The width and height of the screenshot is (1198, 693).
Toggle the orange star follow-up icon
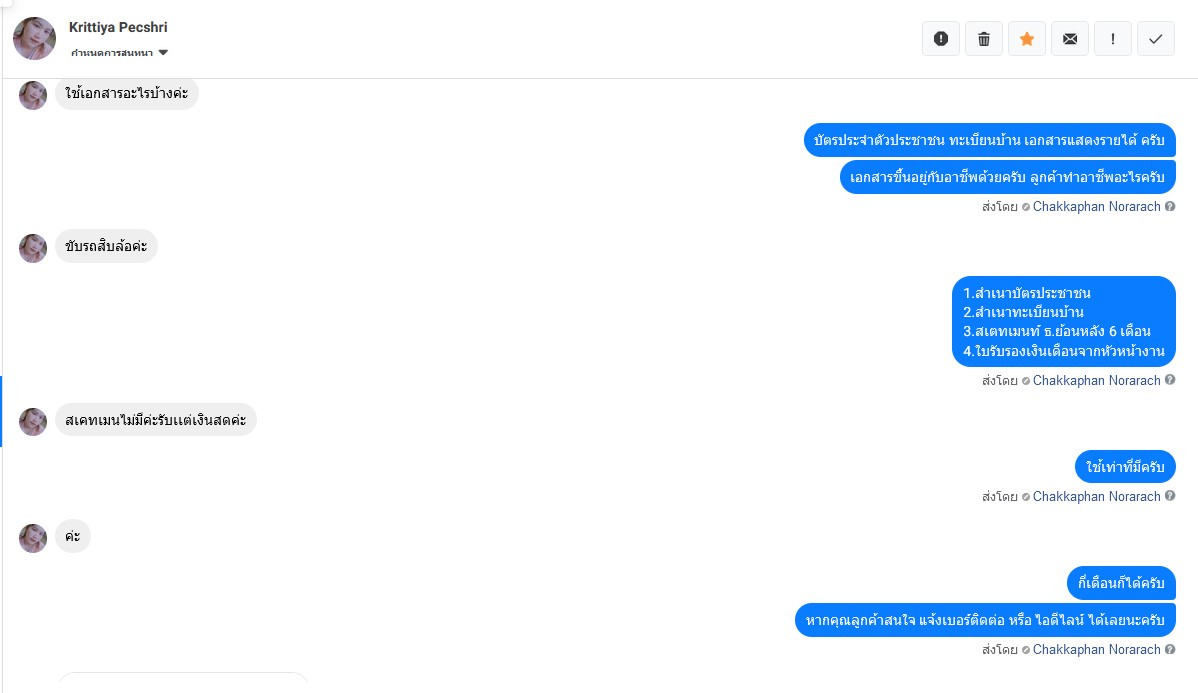pos(1027,39)
